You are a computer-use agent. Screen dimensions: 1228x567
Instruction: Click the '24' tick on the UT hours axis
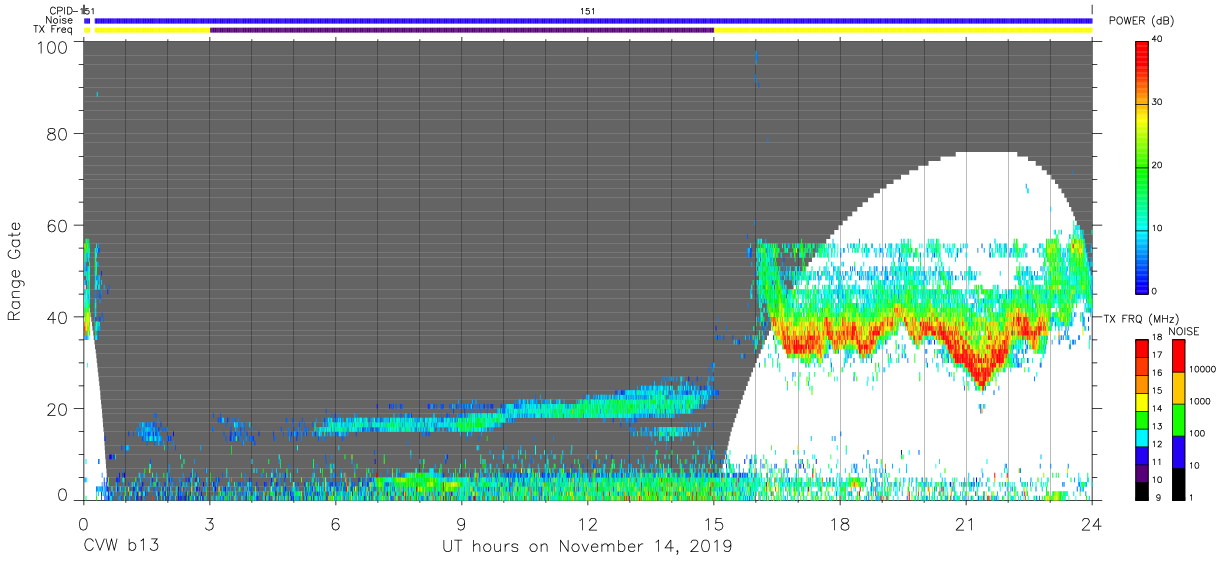pyautogui.click(x=1092, y=523)
